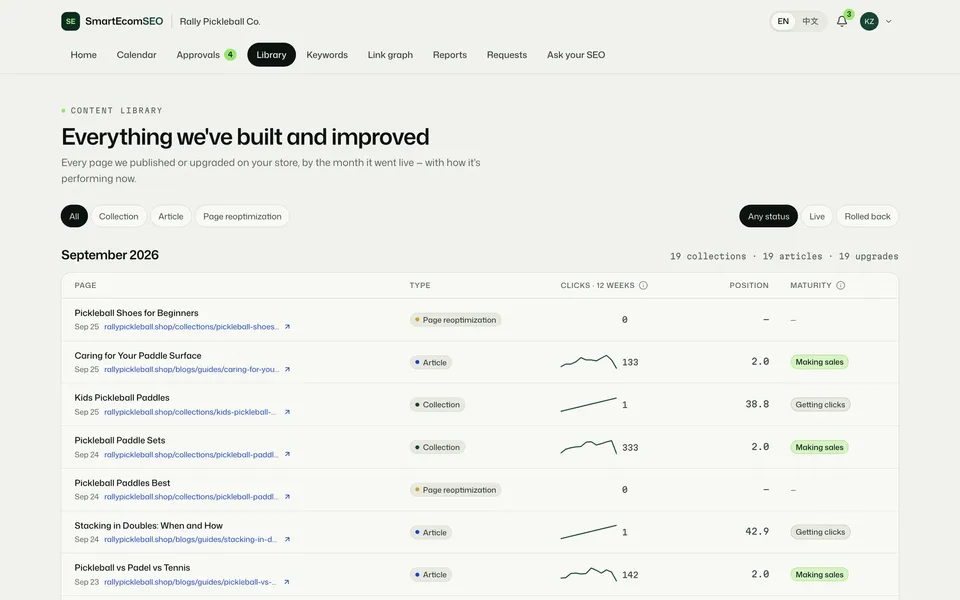Open external link icon for Pickleball vs Padel vs Tennis

(287, 582)
